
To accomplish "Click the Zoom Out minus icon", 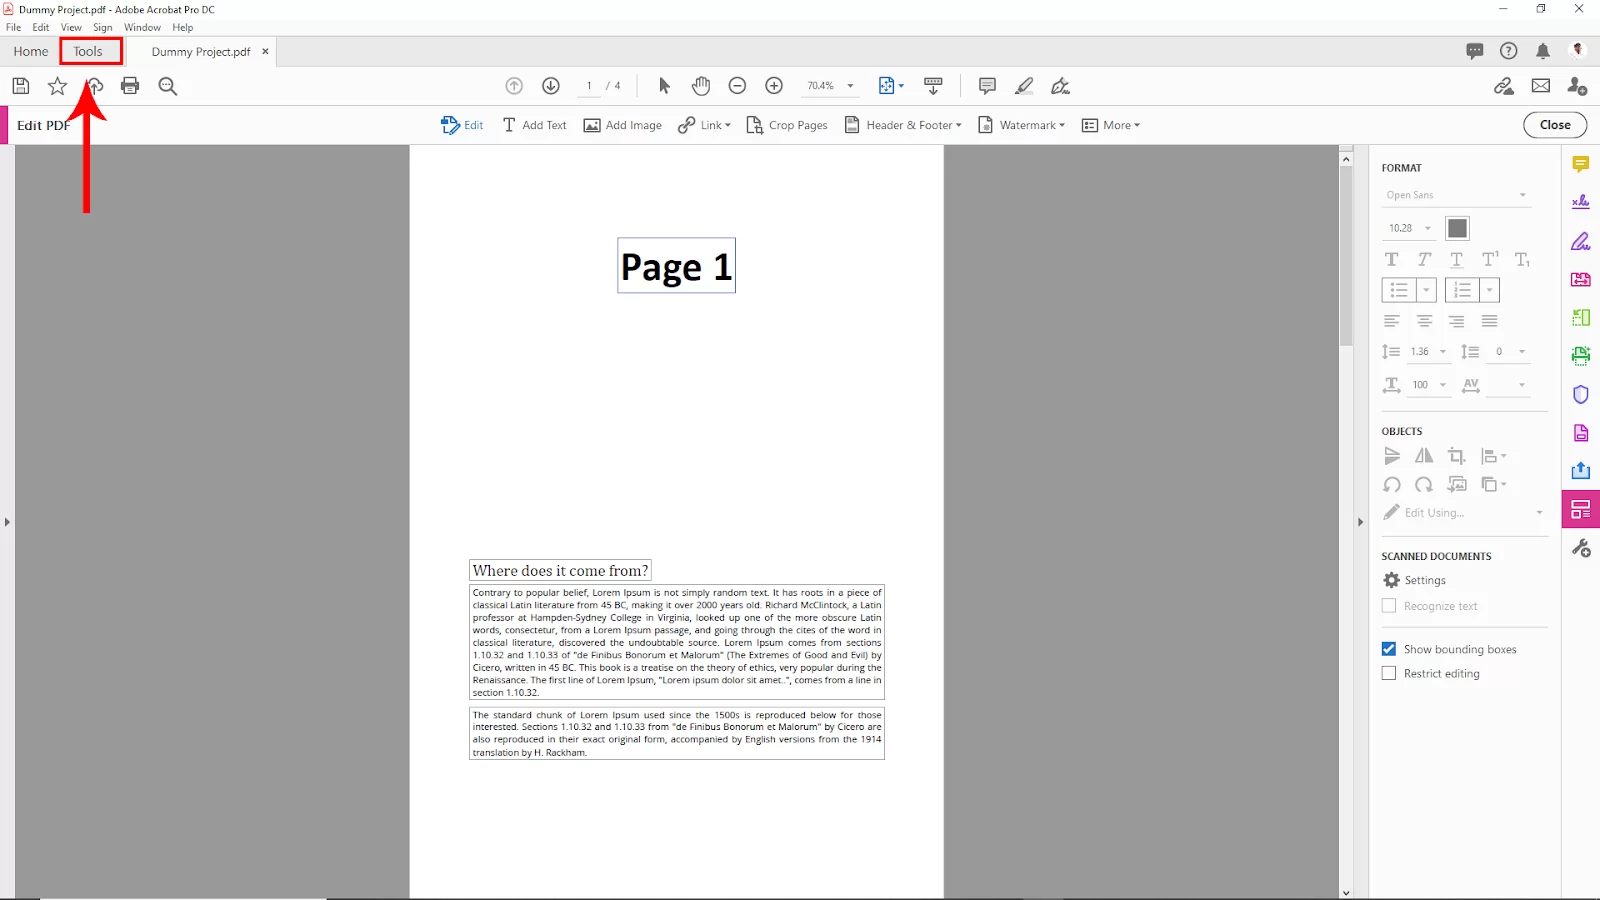I will coord(737,86).
